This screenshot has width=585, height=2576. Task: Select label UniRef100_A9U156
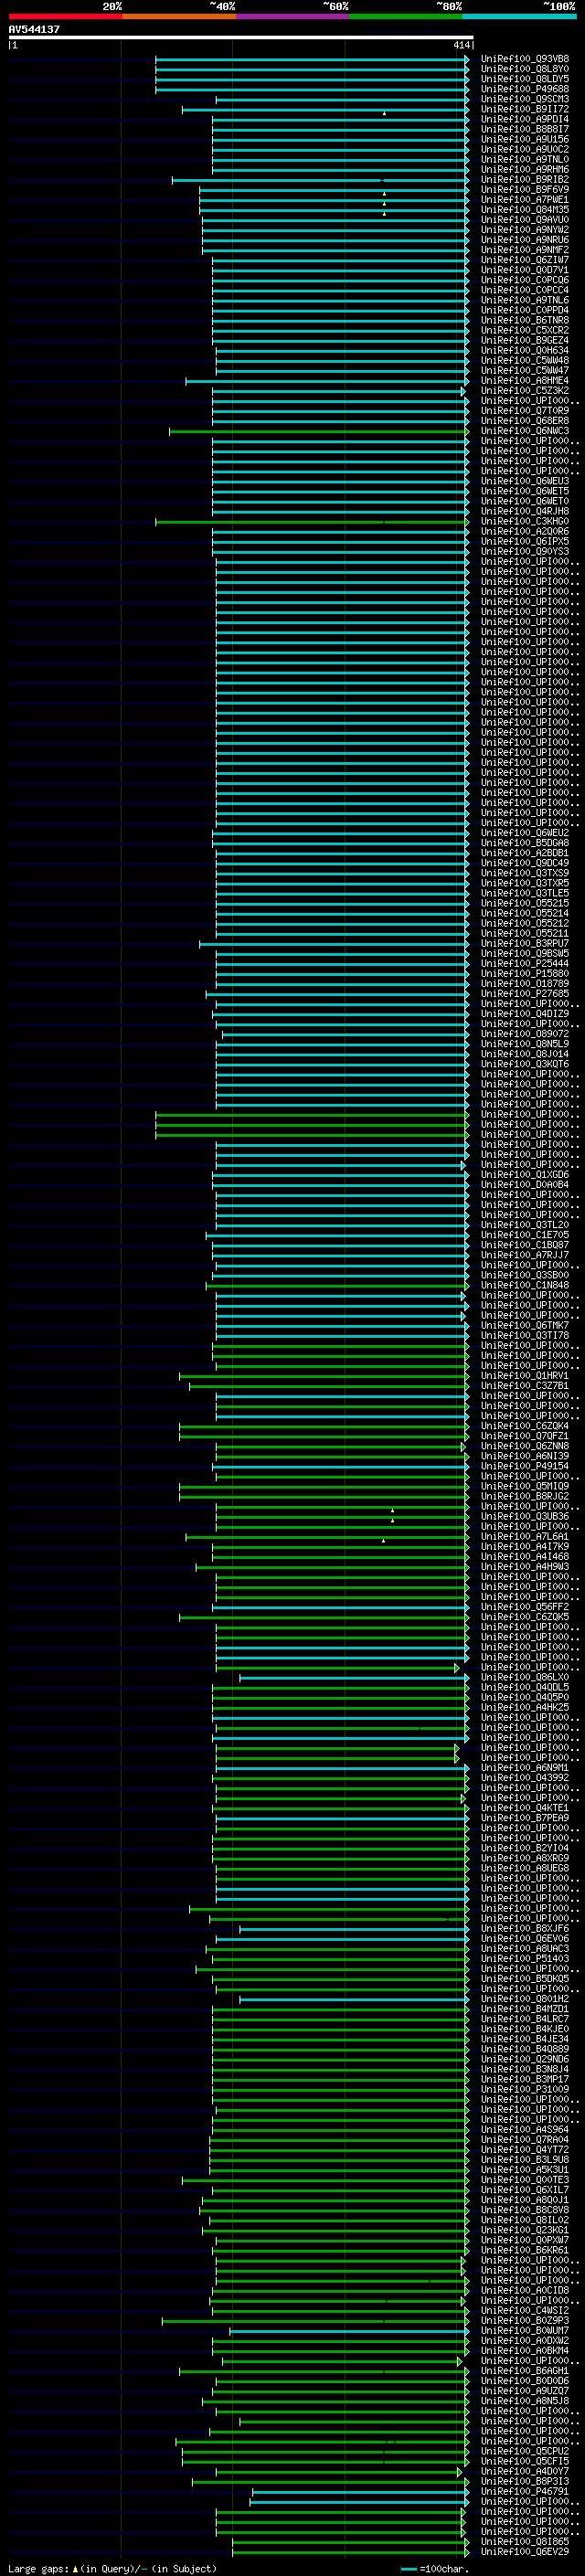[525, 139]
